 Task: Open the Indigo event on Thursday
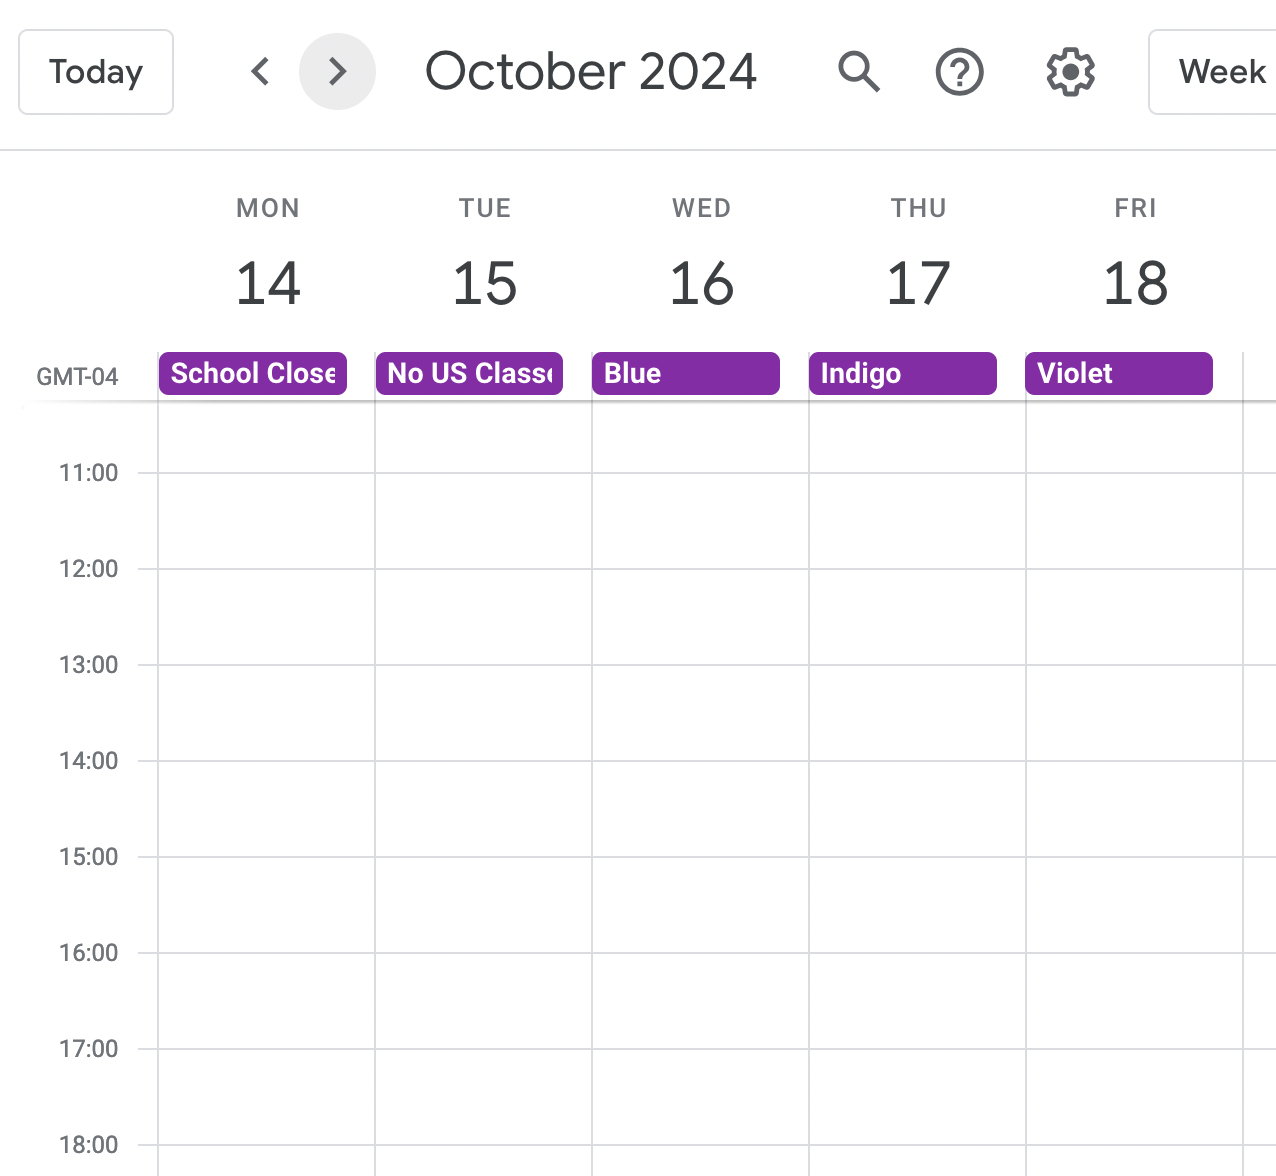click(903, 373)
